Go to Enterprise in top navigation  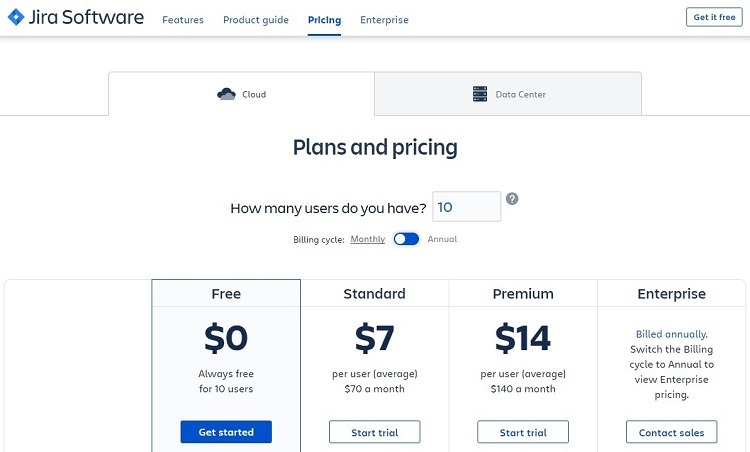384,20
